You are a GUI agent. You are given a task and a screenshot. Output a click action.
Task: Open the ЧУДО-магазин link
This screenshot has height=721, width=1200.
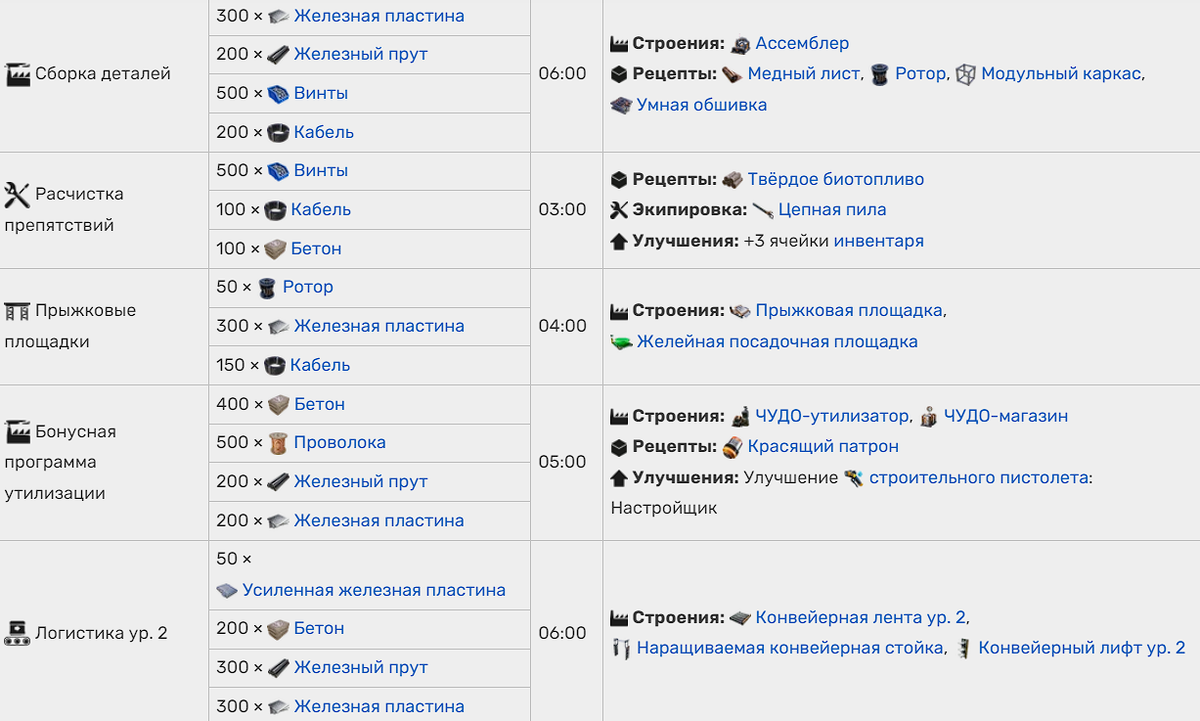pos(1007,417)
